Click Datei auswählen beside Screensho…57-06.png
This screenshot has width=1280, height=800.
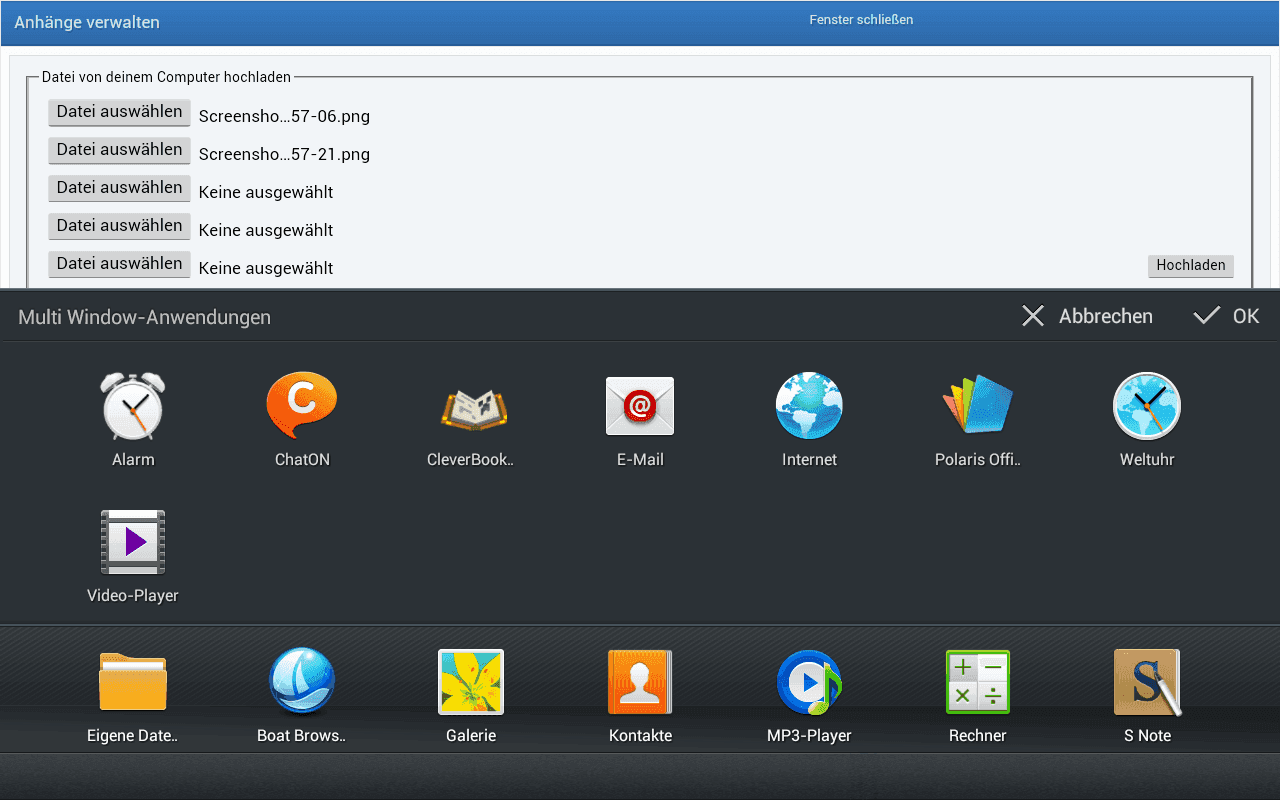coord(119,112)
